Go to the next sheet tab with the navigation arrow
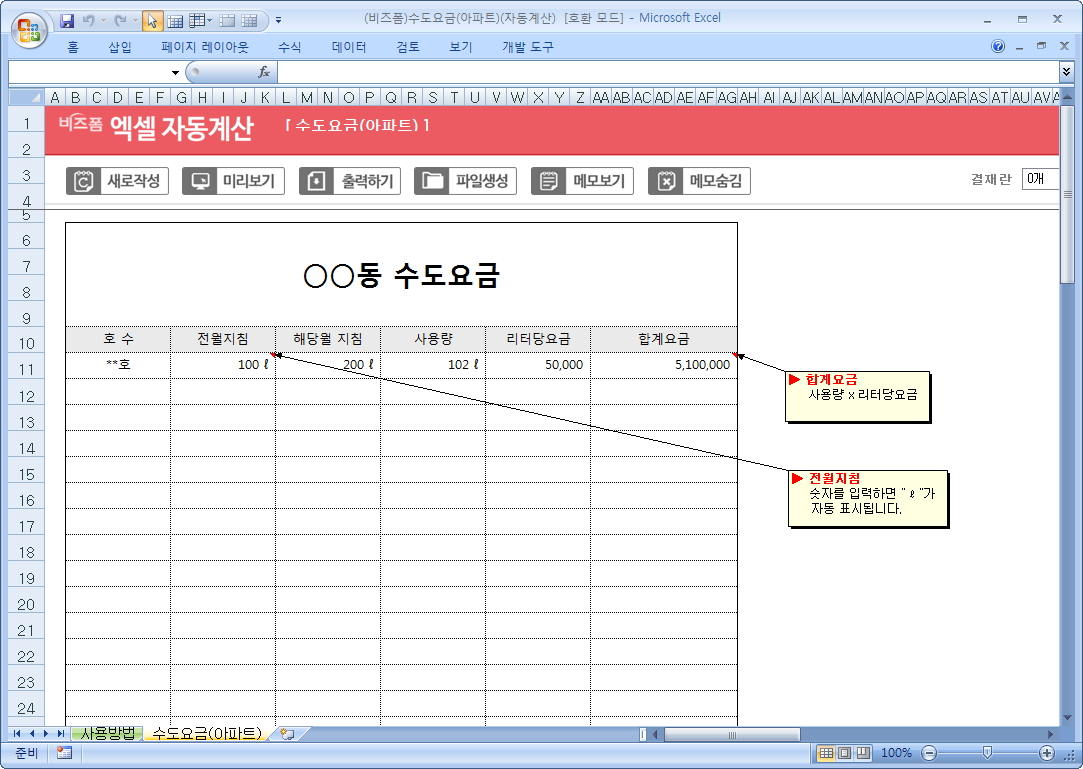1083x769 pixels. coord(46,734)
